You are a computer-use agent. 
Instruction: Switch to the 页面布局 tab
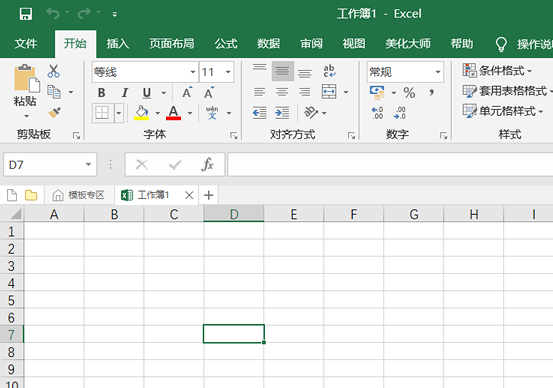coord(172,44)
